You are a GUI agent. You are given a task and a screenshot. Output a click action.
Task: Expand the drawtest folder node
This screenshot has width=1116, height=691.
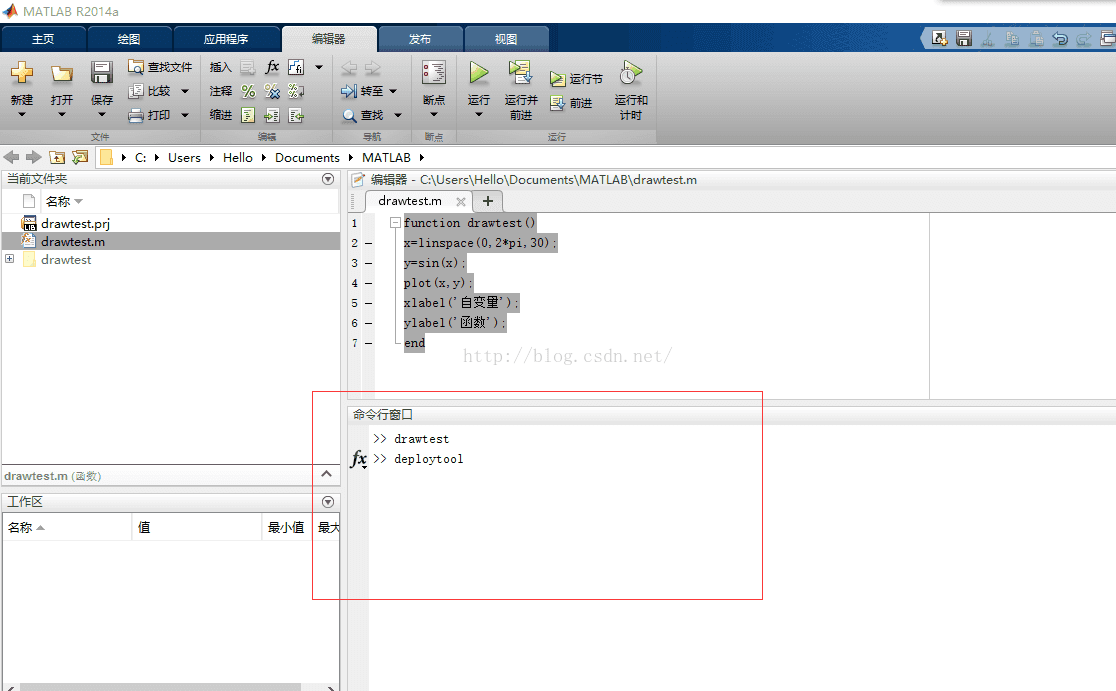[10, 259]
